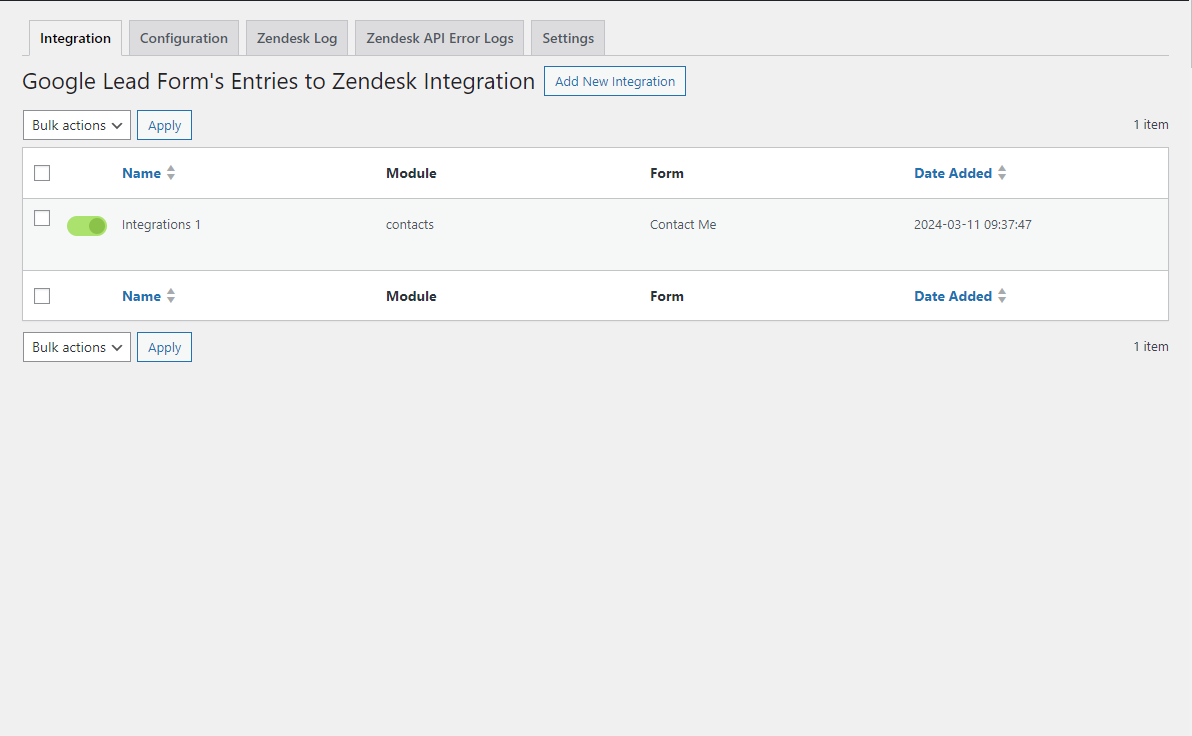1192x736 pixels.
Task: View the Zendesk API Error Logs tab
Action: 439,38
